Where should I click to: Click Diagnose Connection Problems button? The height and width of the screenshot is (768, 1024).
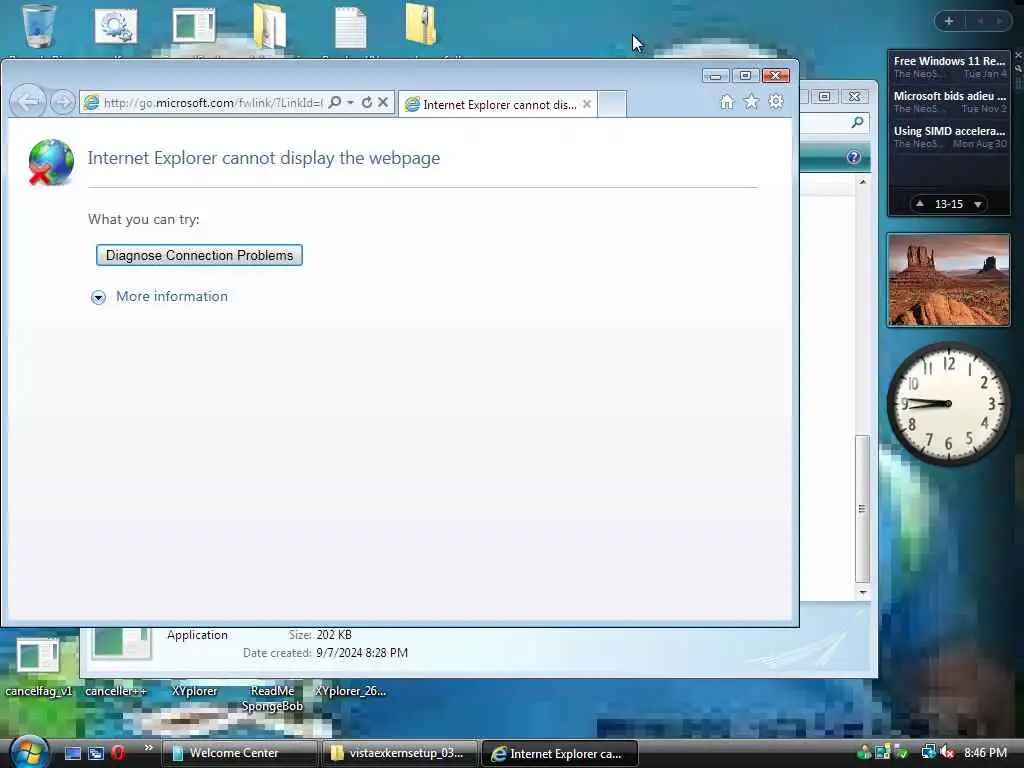pyautogui.click(x=199, y=255)
